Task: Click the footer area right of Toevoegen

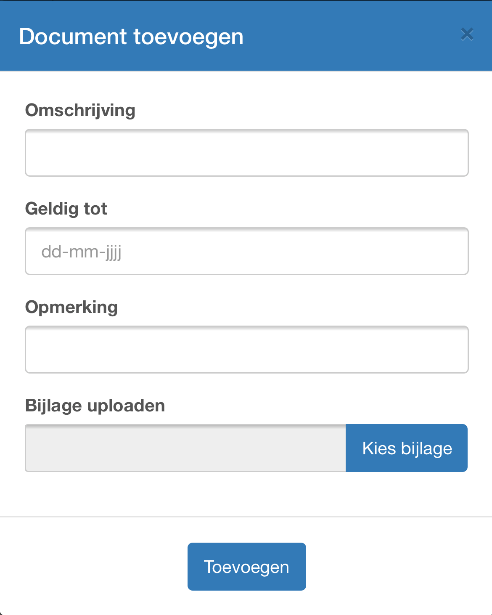Action: pos(398,567)
